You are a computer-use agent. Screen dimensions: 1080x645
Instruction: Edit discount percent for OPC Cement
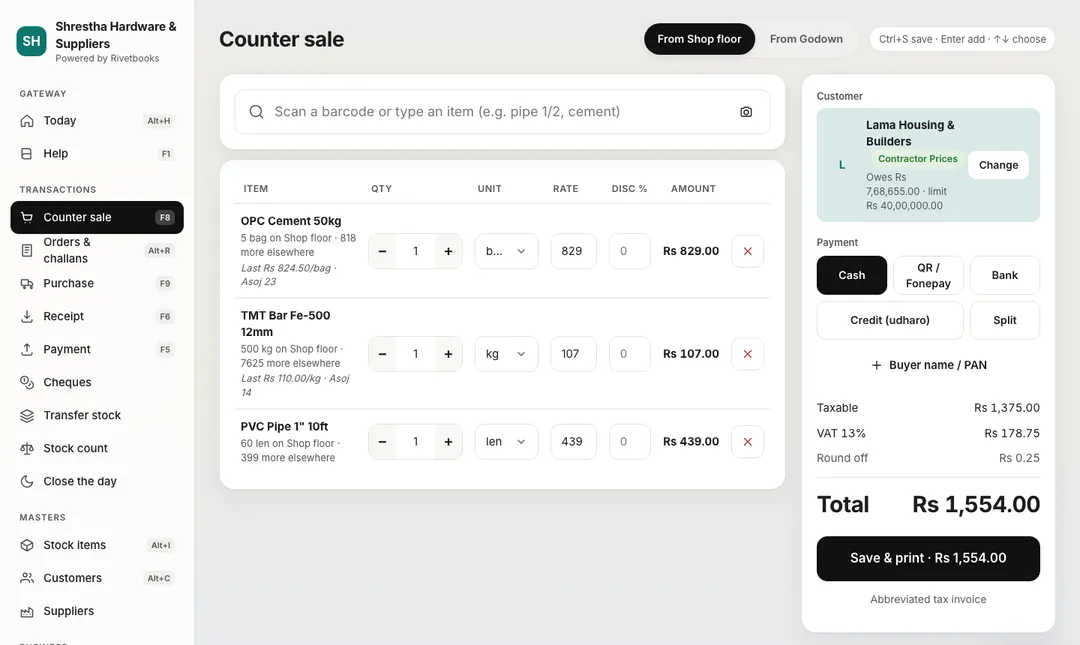tap(630, 251)
